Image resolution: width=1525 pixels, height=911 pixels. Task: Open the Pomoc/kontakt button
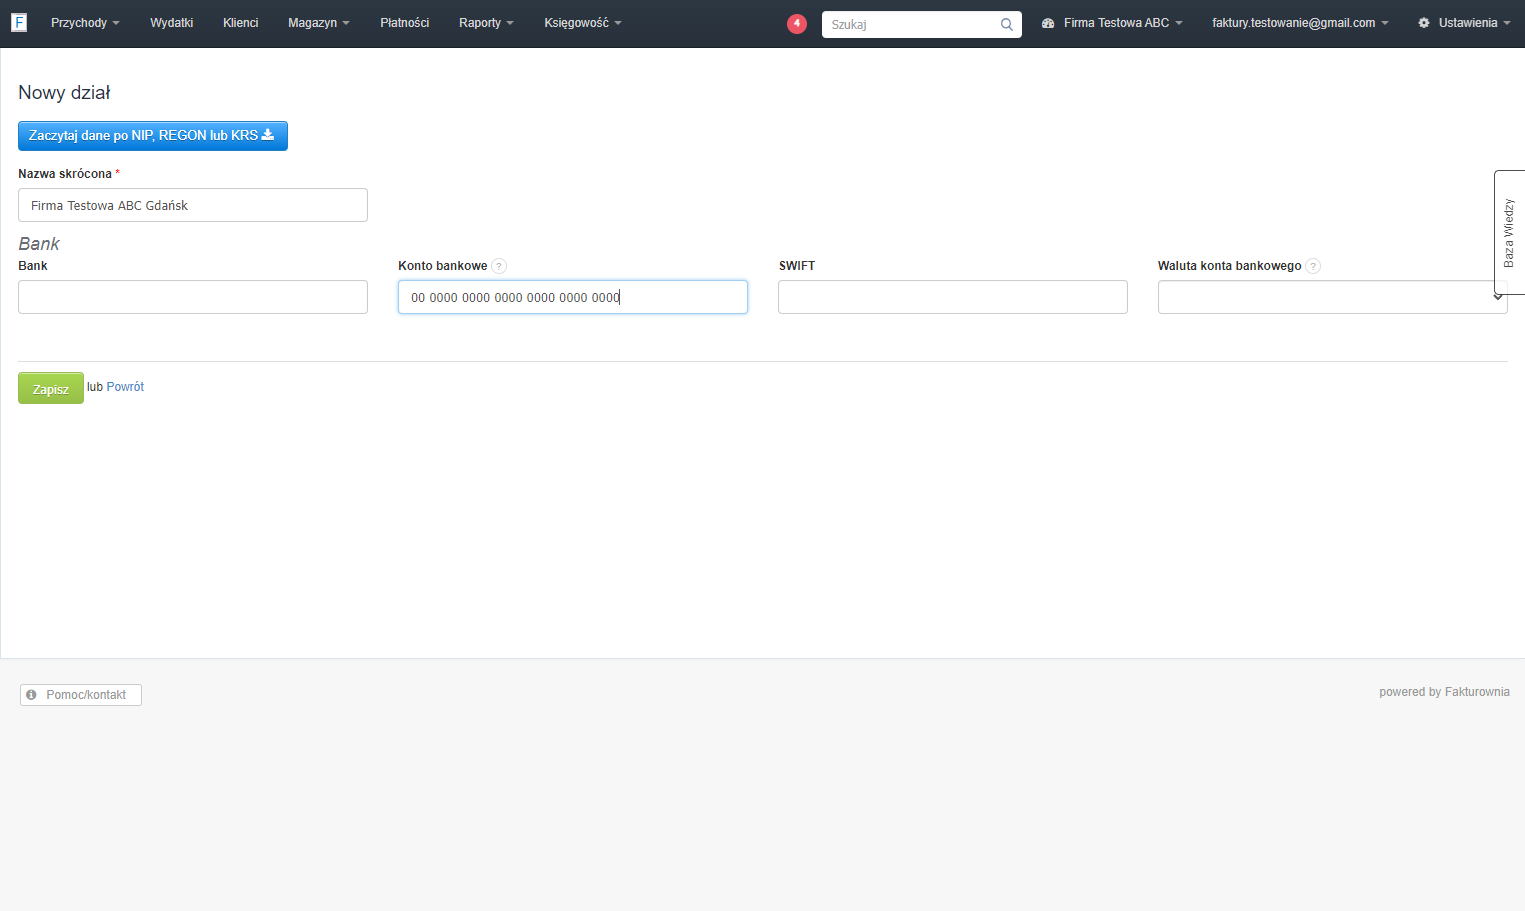point(81,695)
